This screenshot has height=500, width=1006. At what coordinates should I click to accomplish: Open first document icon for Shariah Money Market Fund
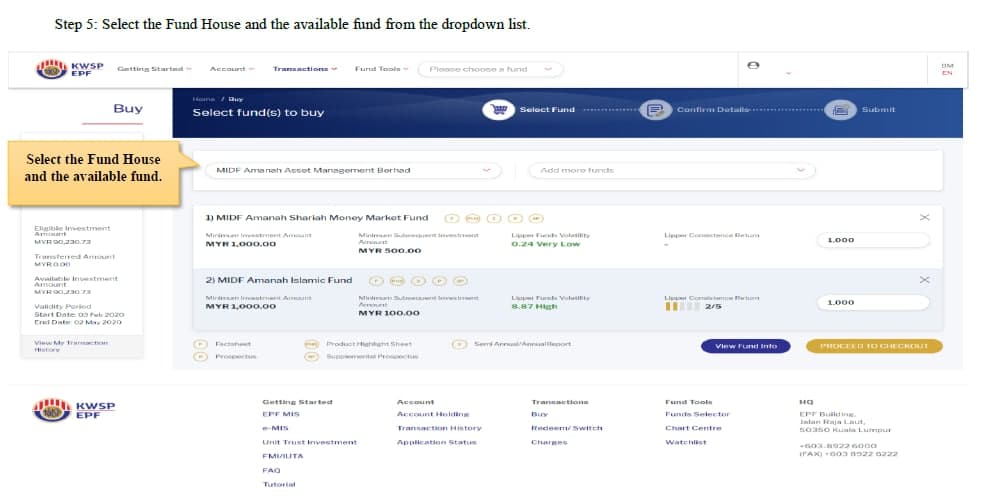tap(452, 218)
